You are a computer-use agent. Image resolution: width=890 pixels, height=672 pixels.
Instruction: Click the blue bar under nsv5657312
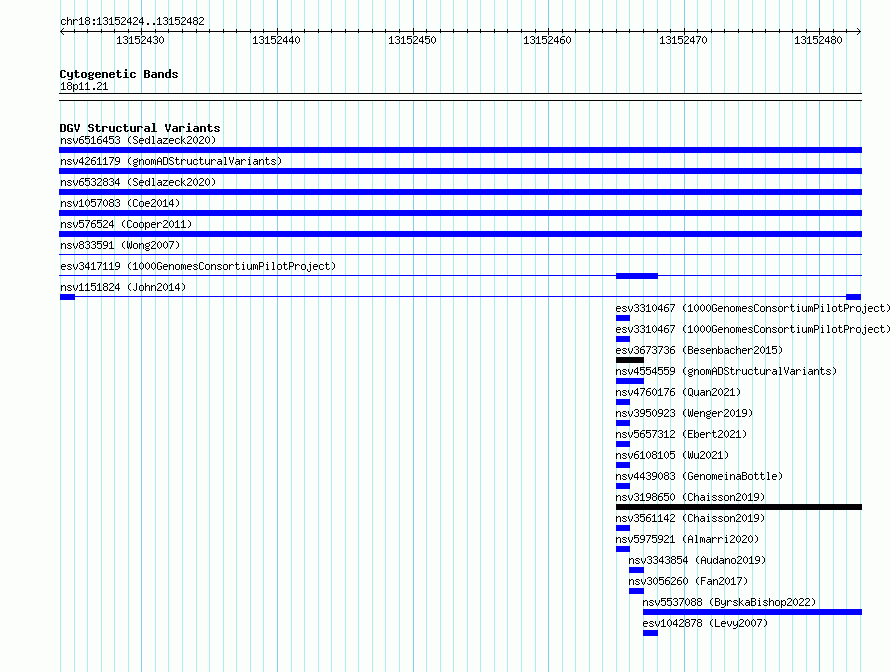[623, 444]
